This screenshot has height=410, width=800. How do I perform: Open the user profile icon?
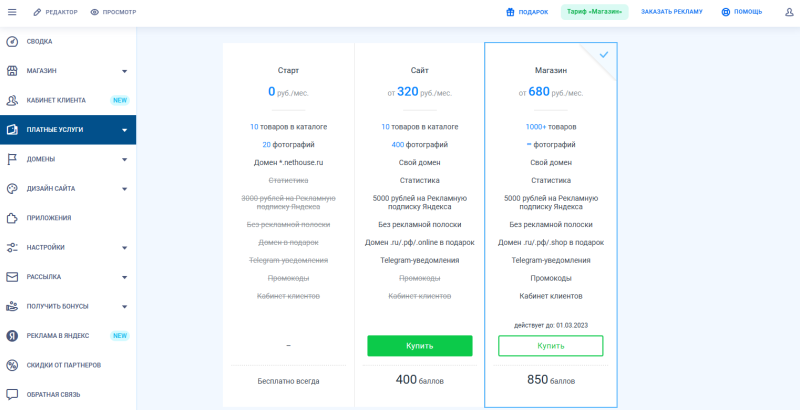coord(789,12)
